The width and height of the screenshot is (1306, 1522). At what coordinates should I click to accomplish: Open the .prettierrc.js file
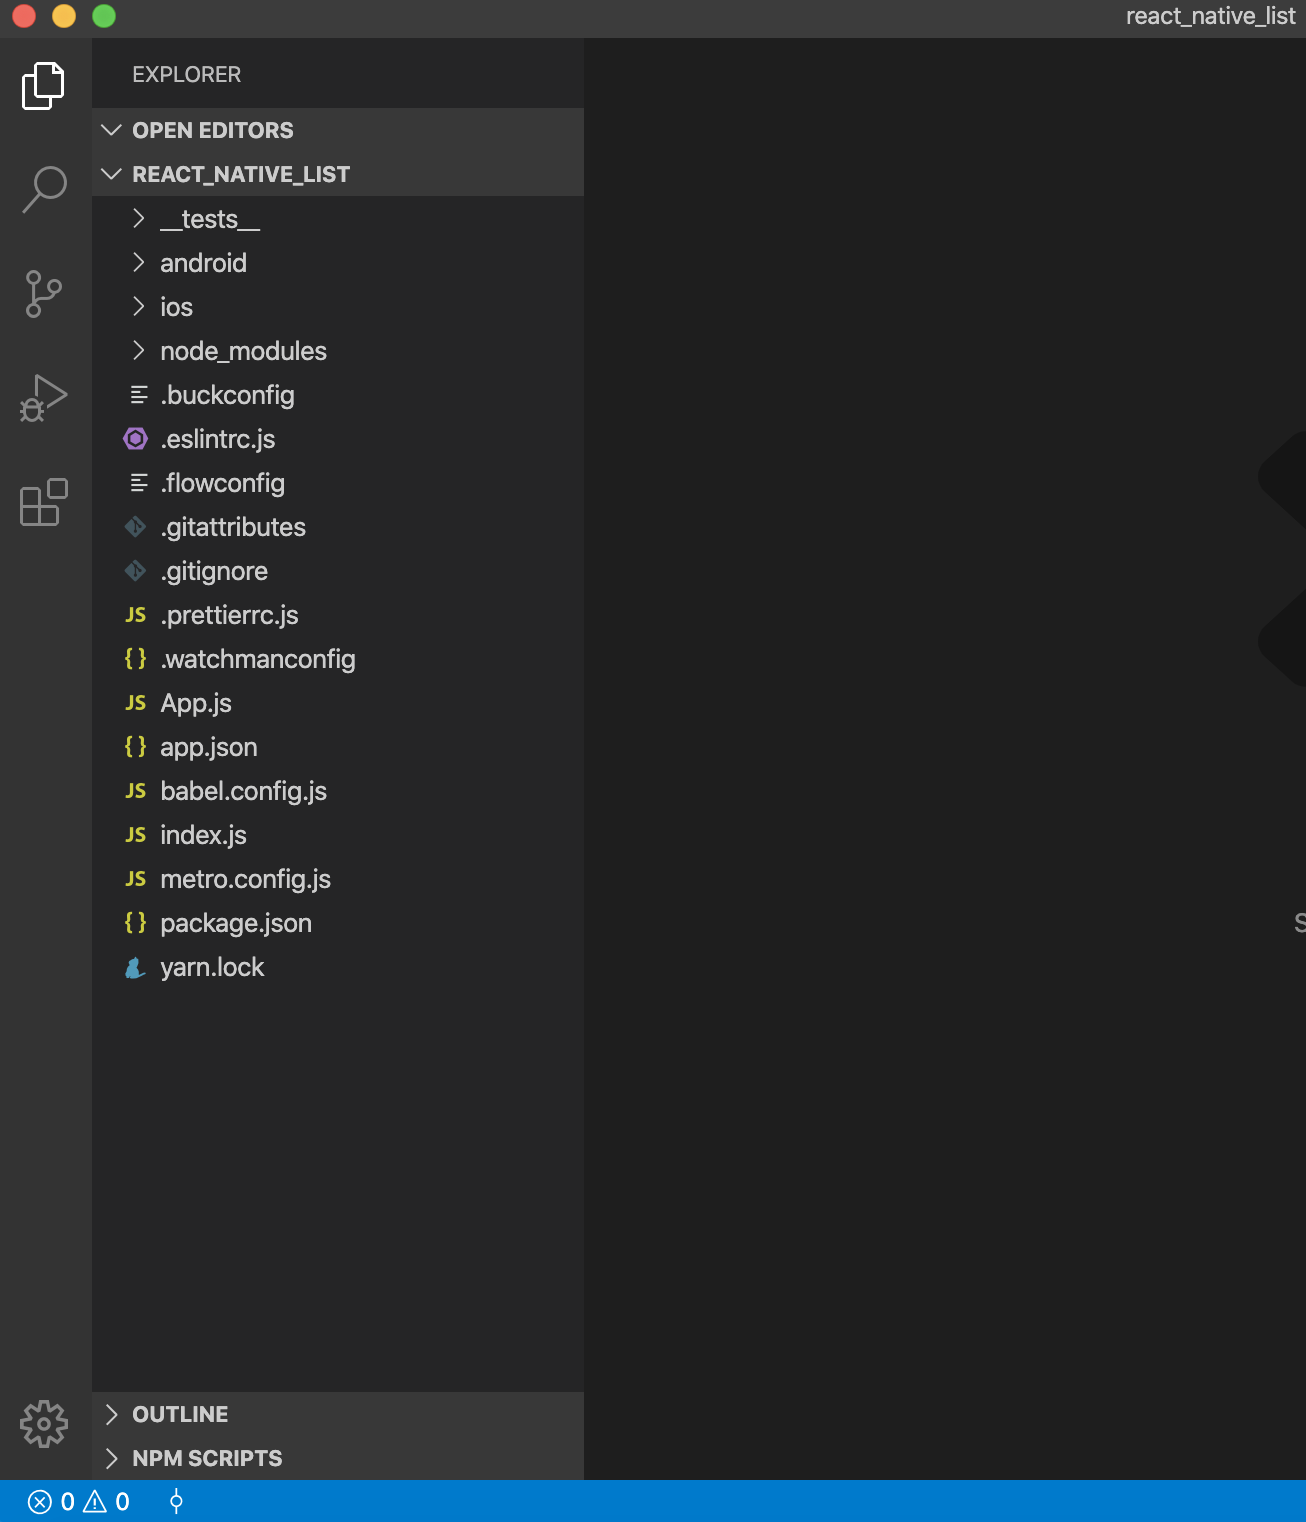coord(338,614)
